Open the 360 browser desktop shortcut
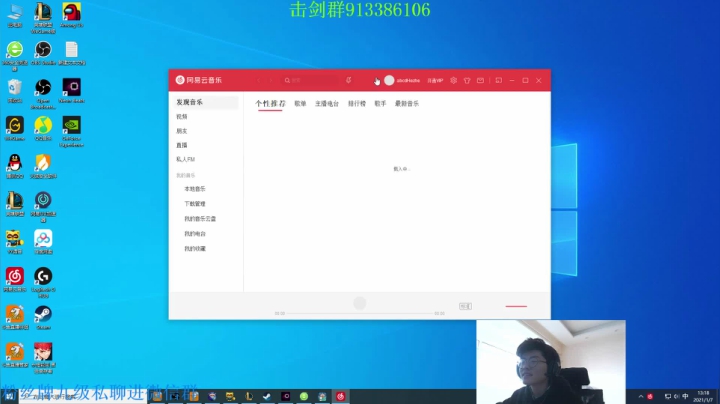Viewport: 720px width, 404px height. 15,56
